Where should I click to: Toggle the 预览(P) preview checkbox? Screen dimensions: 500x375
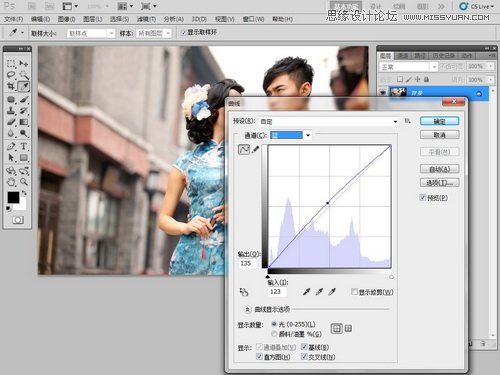pyautogui.click(x=423, y=197)
